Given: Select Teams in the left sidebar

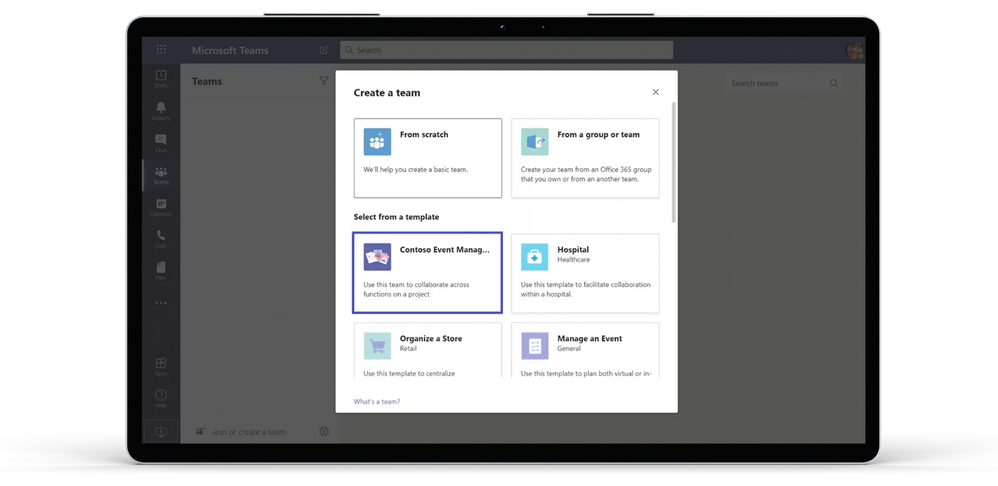Looking at the screenshot, I should click(161, 175).
